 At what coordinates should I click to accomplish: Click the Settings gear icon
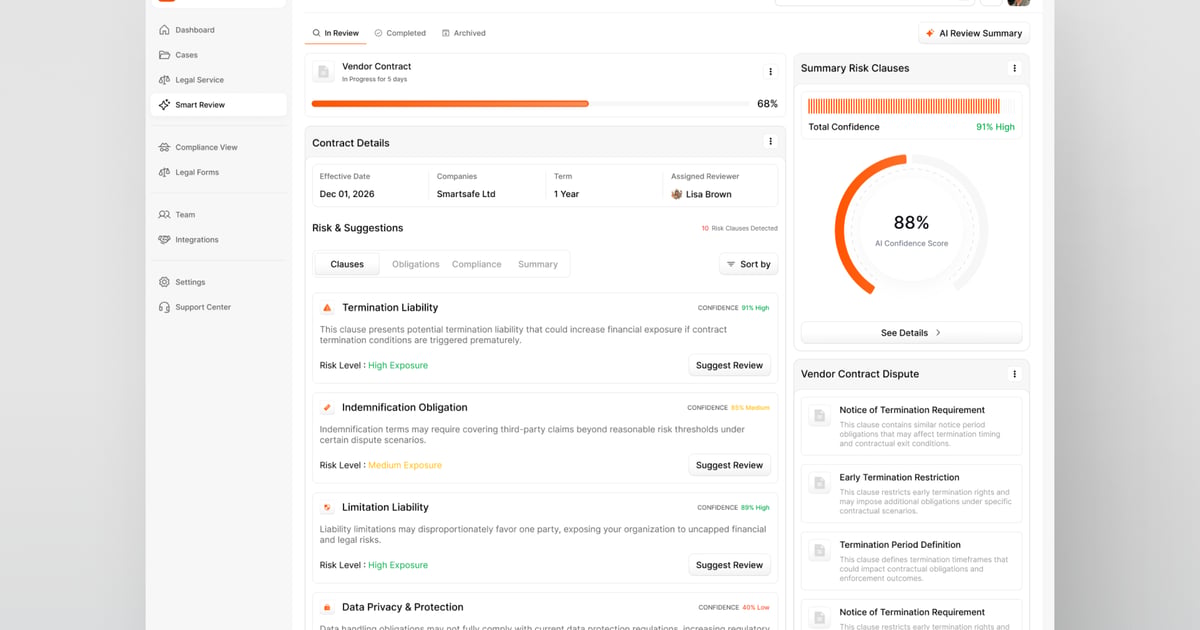point(164,282)
